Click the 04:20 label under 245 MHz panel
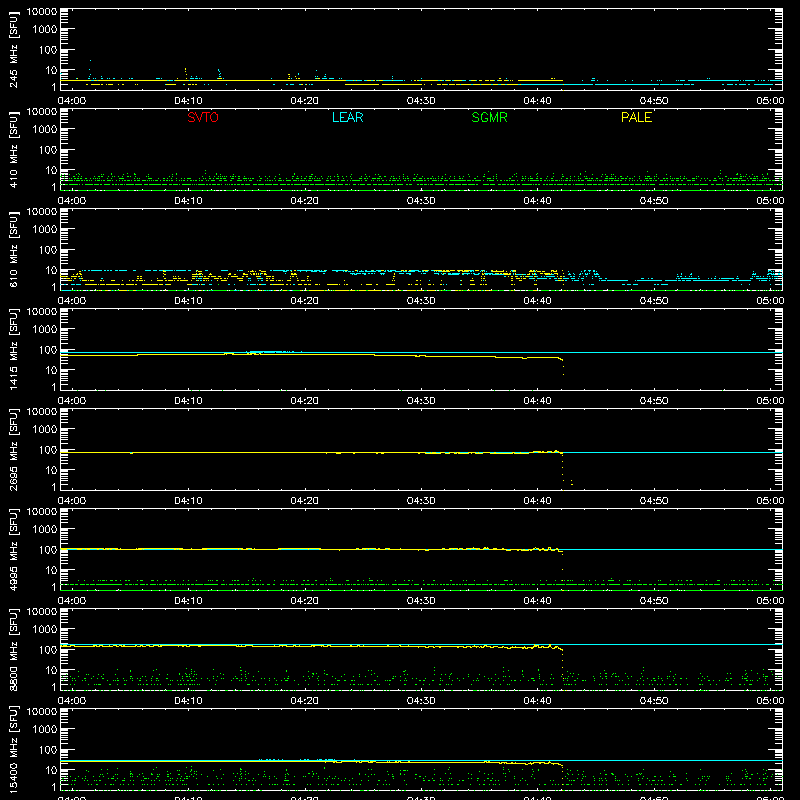The image size is (800, 800). 305,101
